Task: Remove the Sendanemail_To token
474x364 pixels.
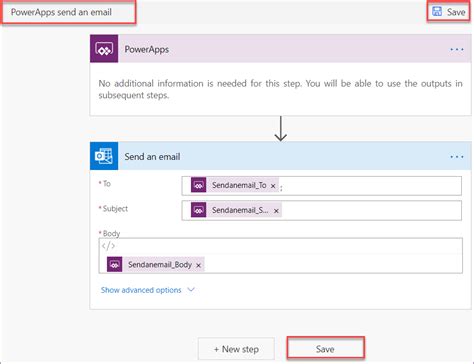Action: 273,186
